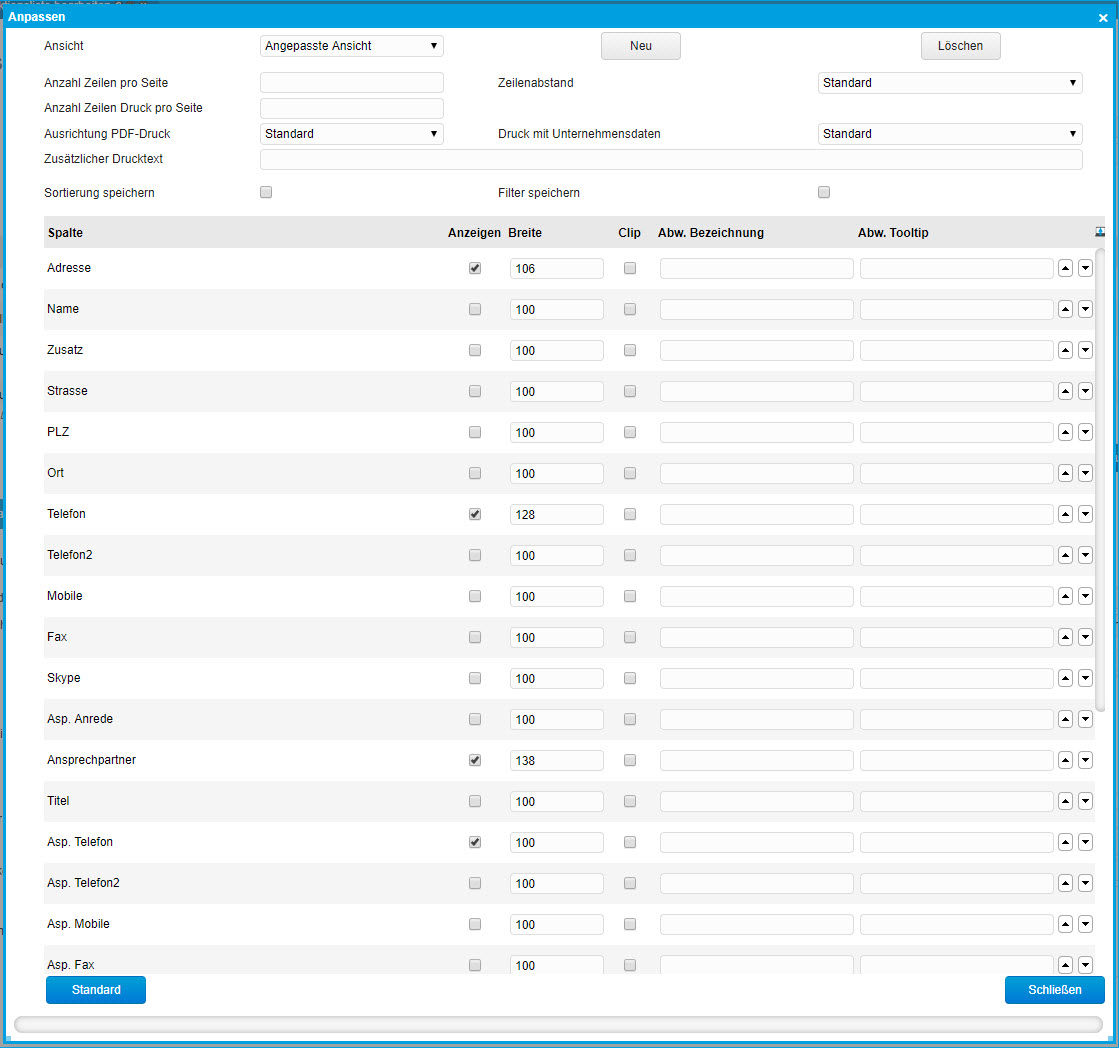Click the Anzeigen column header
The height and width of the screenshot is (1048, 1119).
pos(474,233)
